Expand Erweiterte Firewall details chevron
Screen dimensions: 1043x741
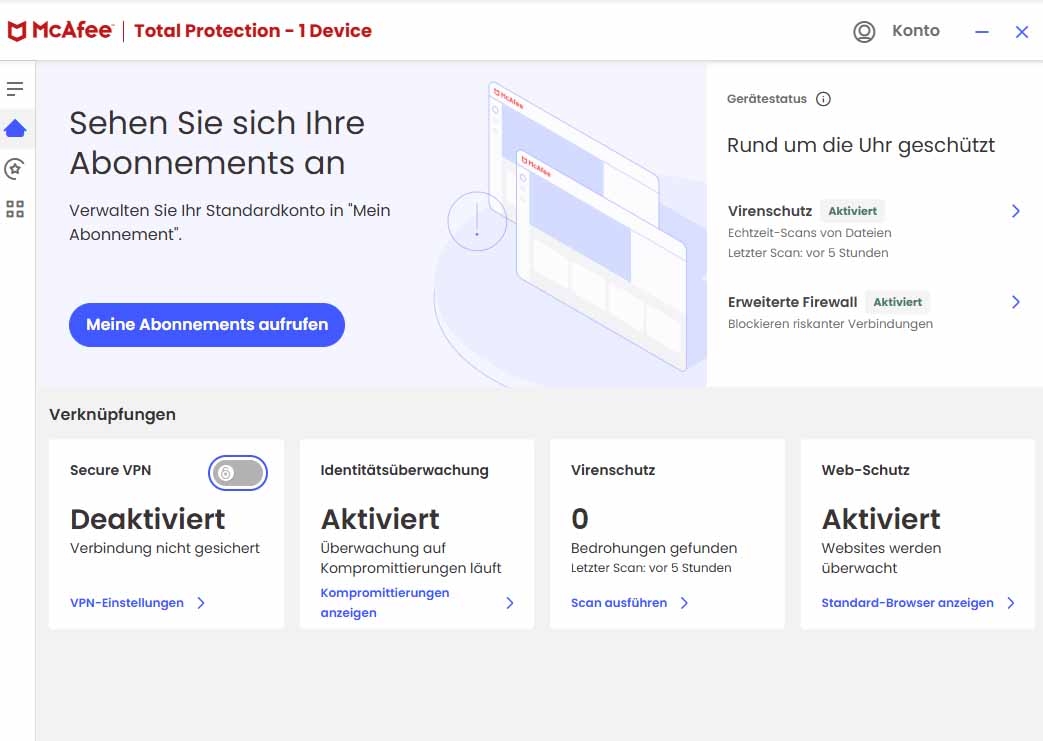coord(1015,302)
